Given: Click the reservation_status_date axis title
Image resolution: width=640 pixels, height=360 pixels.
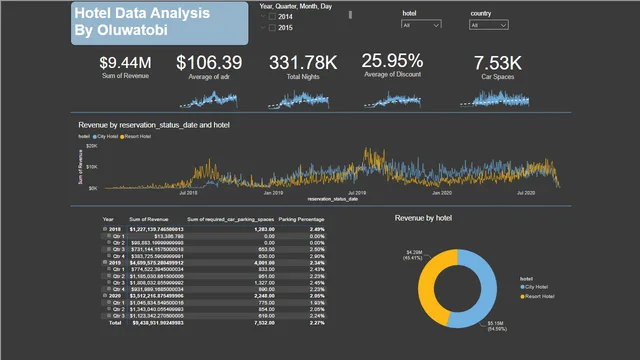Looking at the screenshot, I should (333, 199).
